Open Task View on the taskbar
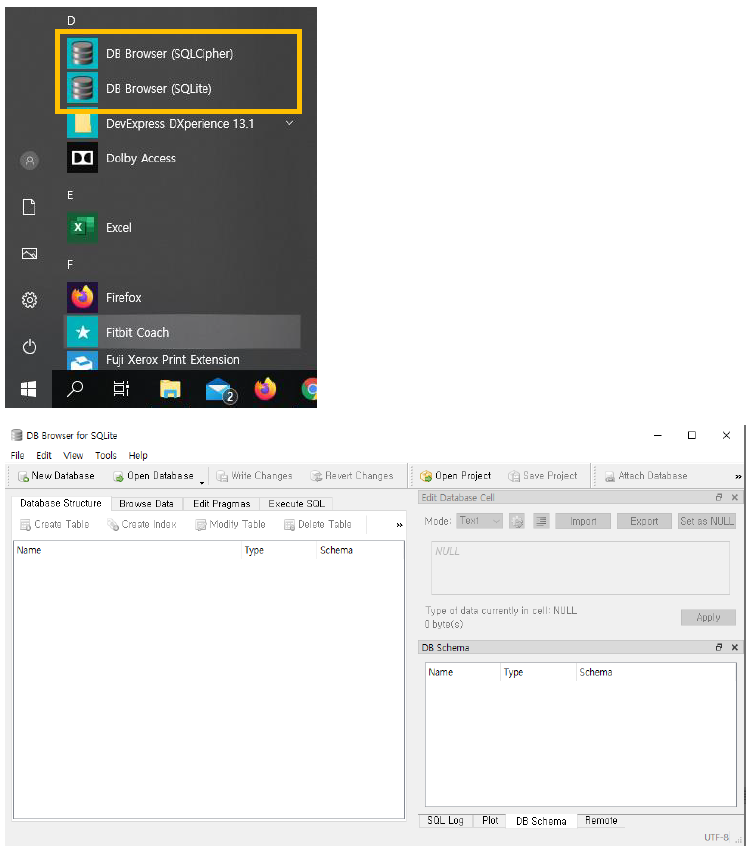 (121, 389)
